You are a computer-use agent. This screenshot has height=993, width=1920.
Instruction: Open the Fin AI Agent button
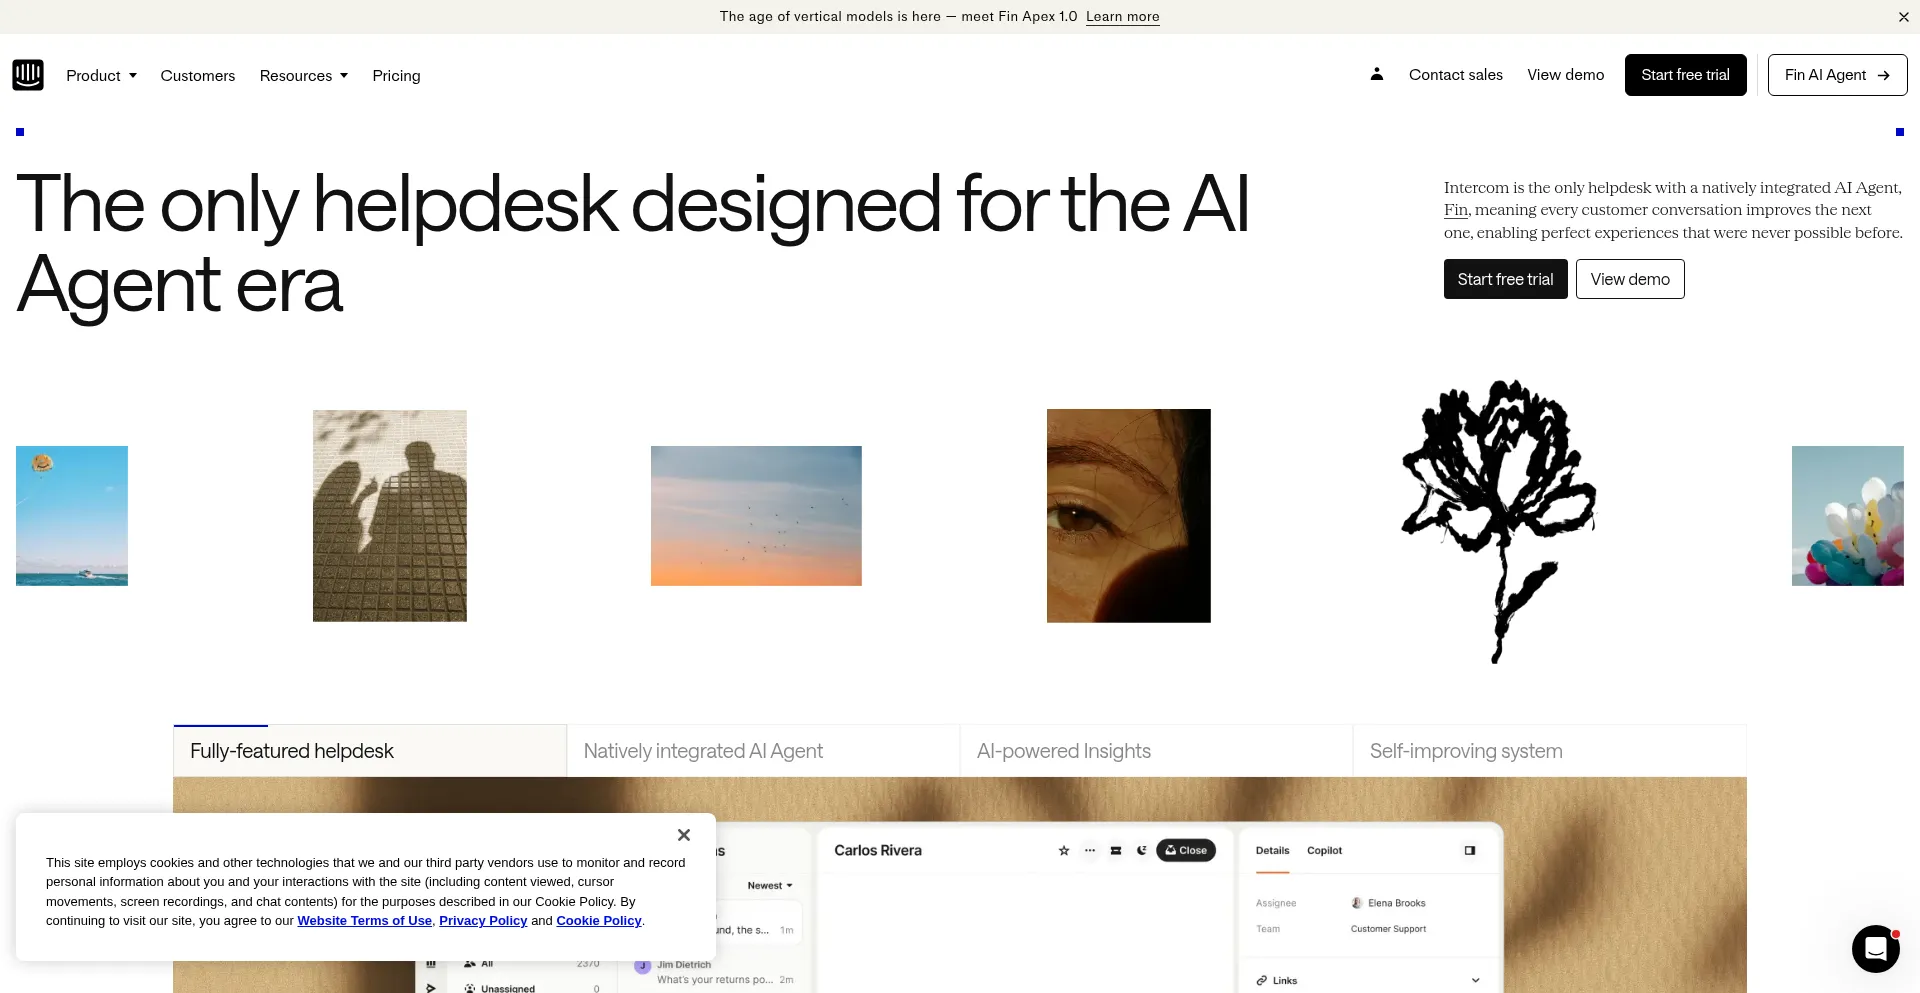[1838, 75]
